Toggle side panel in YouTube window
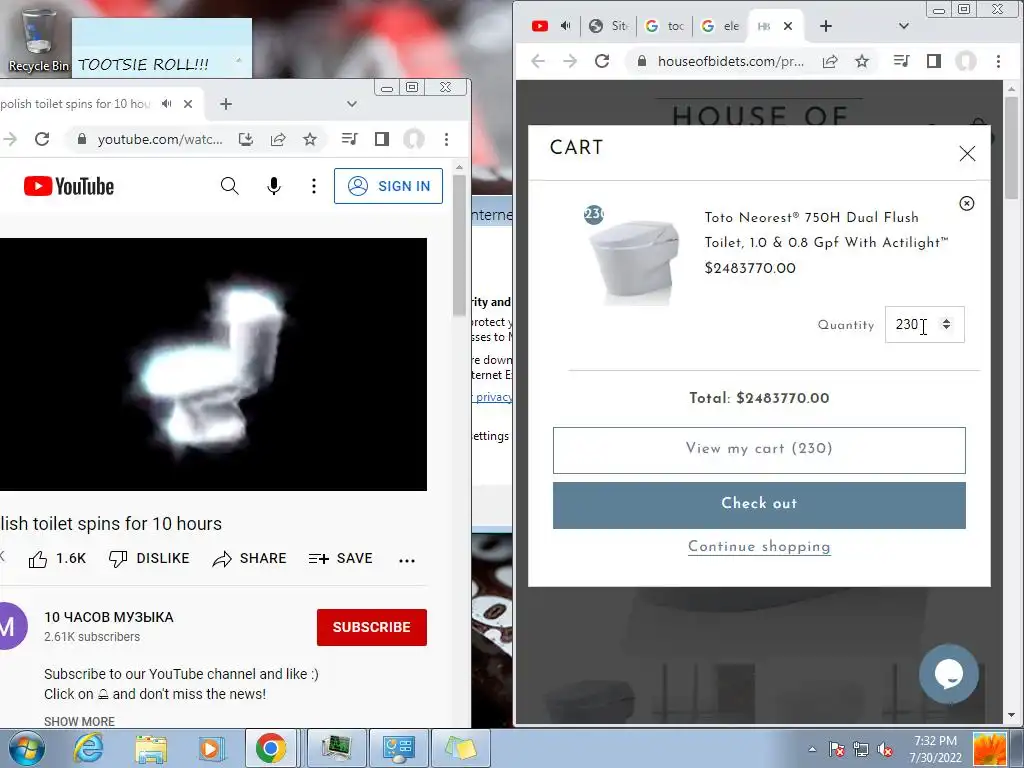Viewport: 1024px width, 768px height. [382, 138]
